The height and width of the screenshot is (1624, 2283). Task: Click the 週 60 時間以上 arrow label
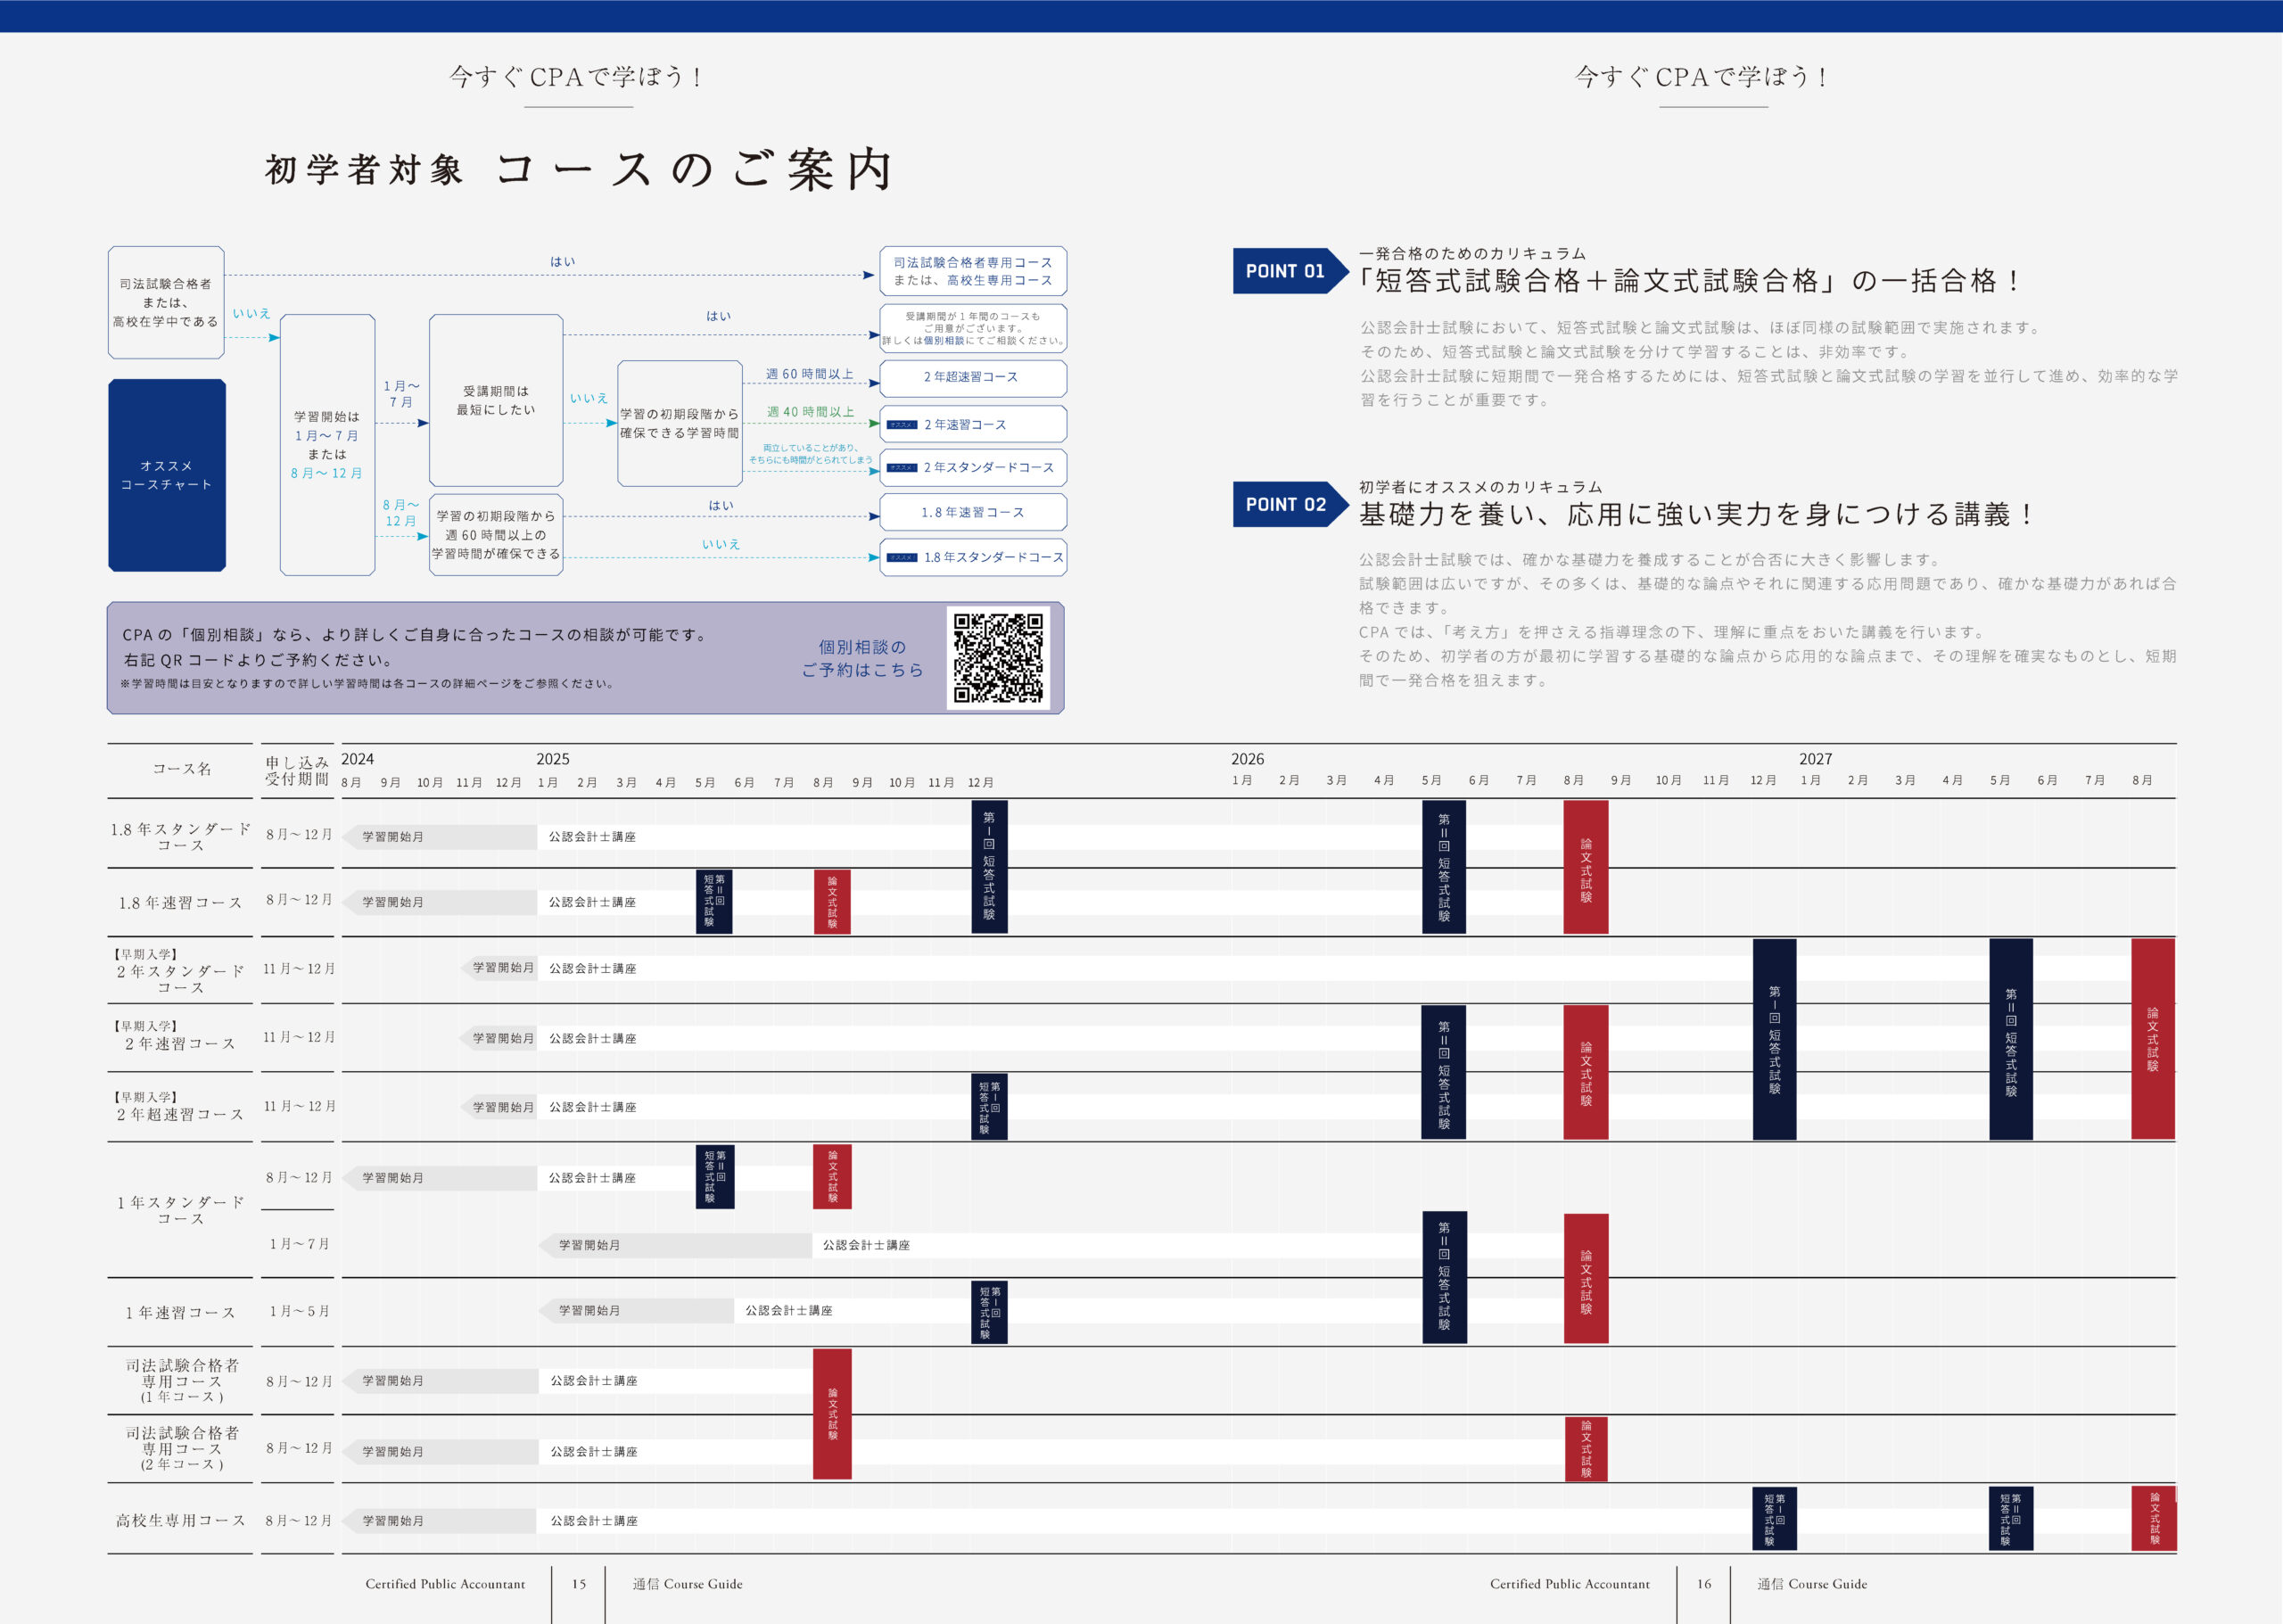[810, 374]
